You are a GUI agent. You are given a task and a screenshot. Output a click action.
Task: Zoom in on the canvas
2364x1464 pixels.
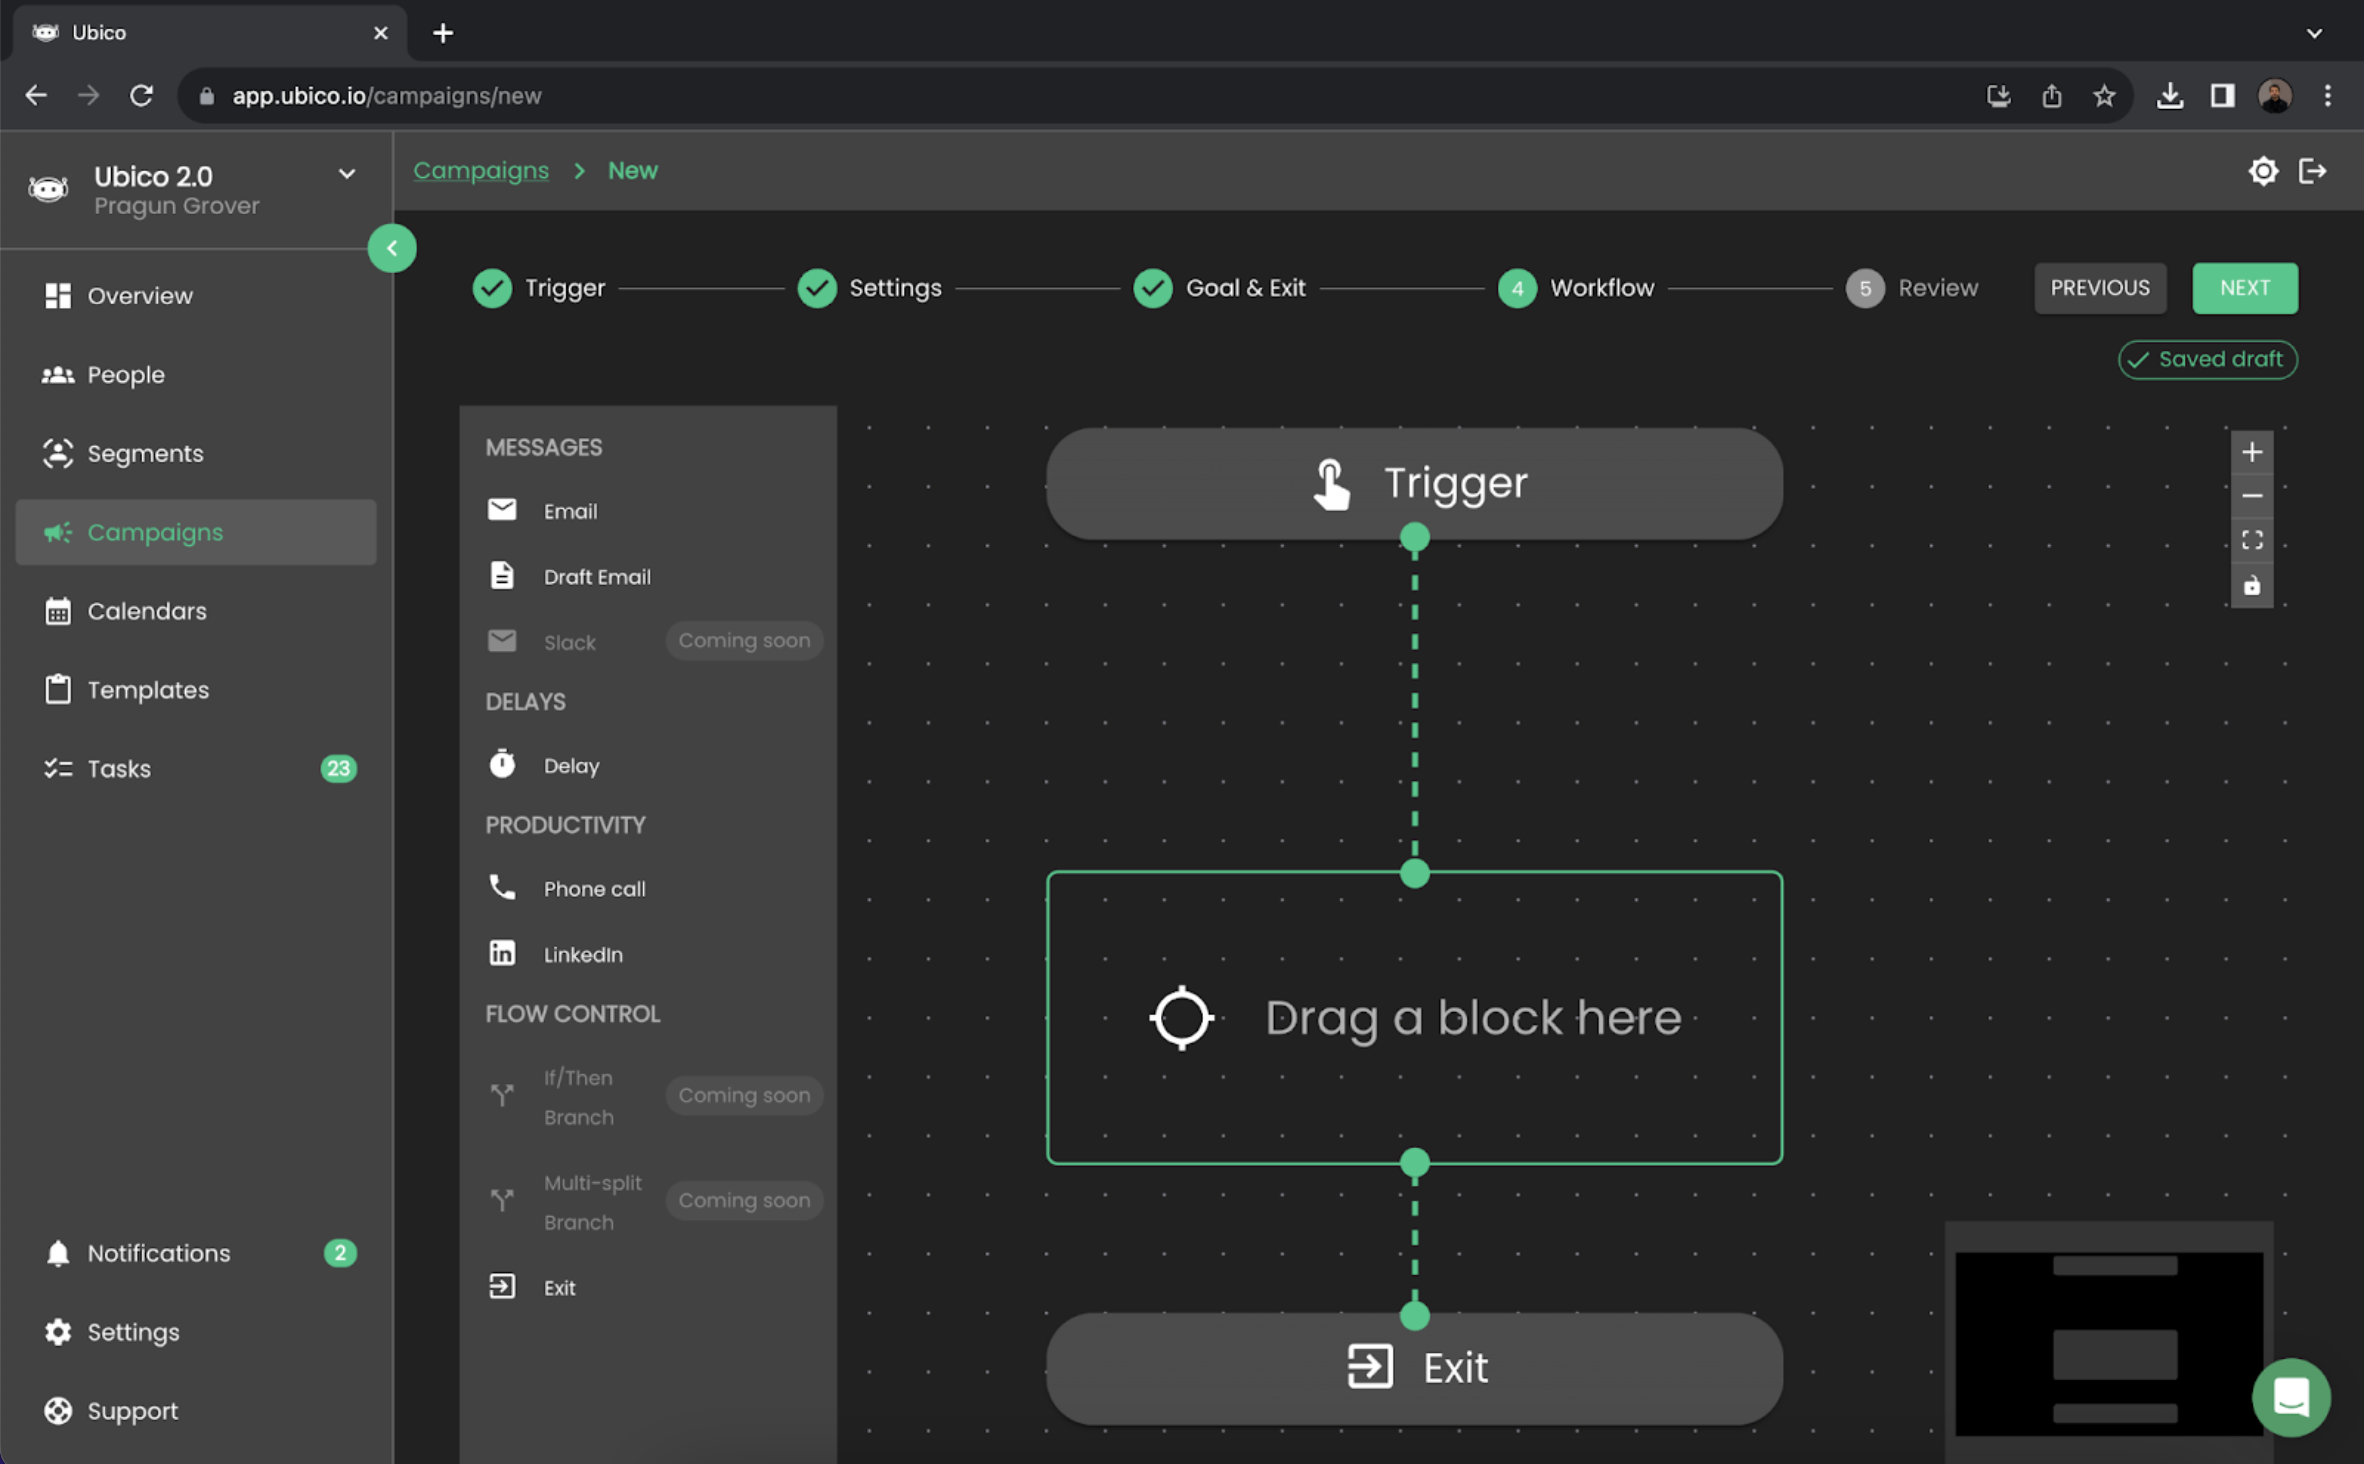[x=2252, y=453]
